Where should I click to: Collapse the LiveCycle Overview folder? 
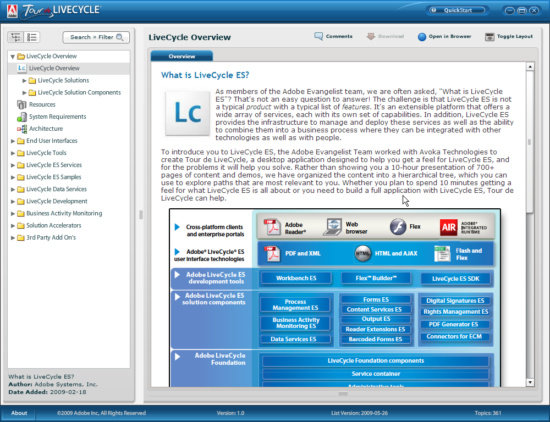coord(13,56)
